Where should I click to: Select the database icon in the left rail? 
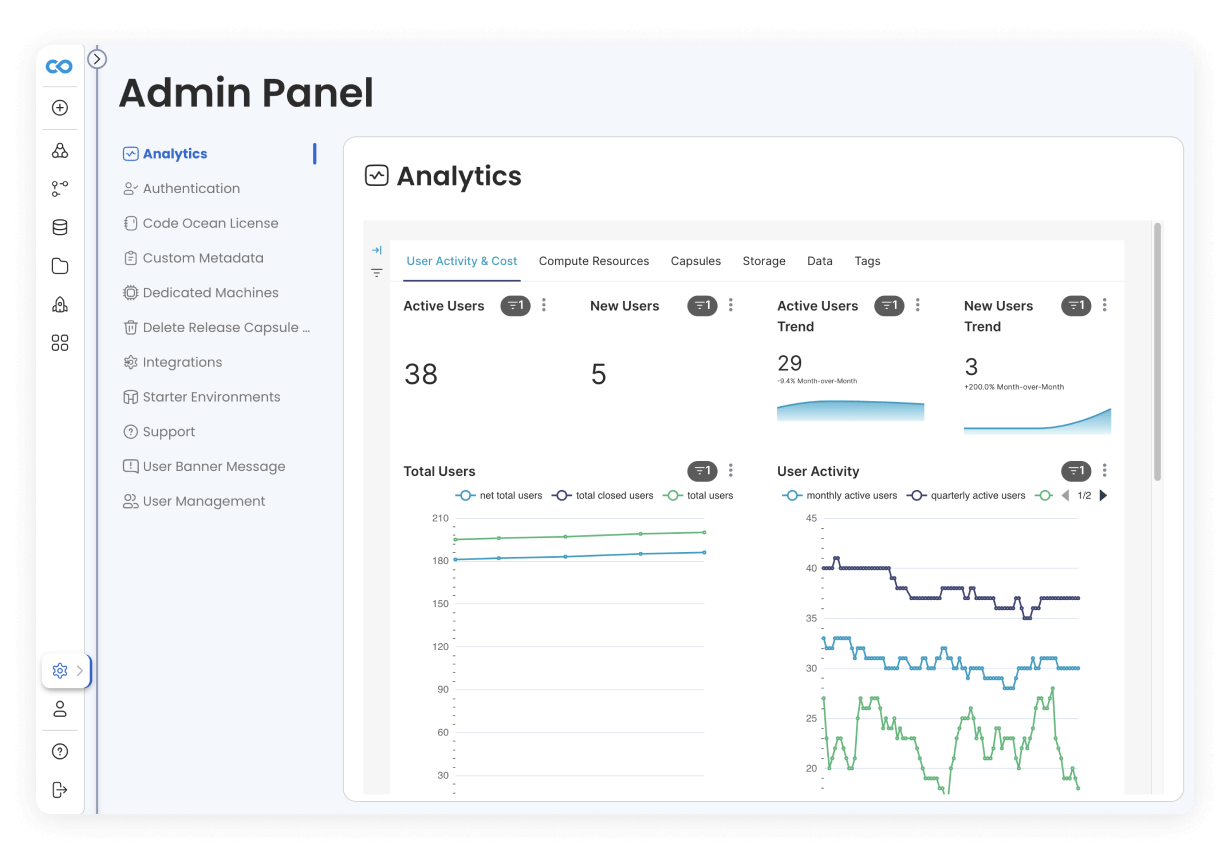coord(59,226)
